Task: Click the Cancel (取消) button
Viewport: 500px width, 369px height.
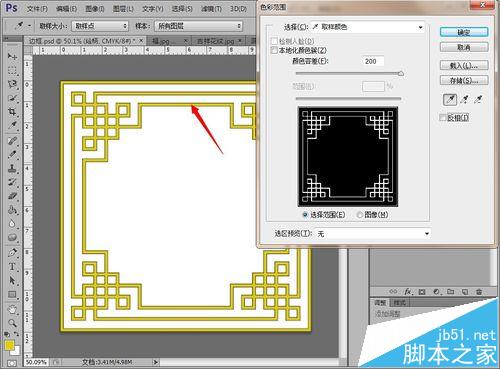Action: 464,47
